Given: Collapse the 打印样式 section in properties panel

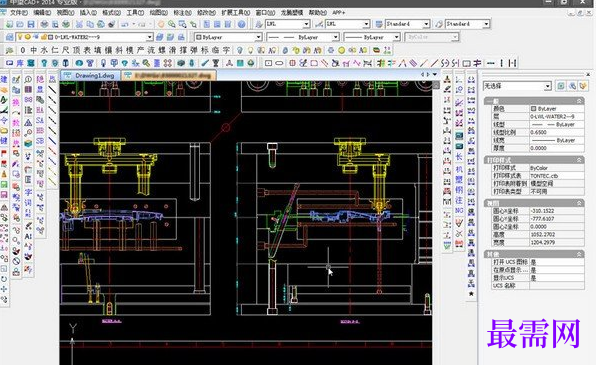Looking at the screenshot, I should pos(579,160).
